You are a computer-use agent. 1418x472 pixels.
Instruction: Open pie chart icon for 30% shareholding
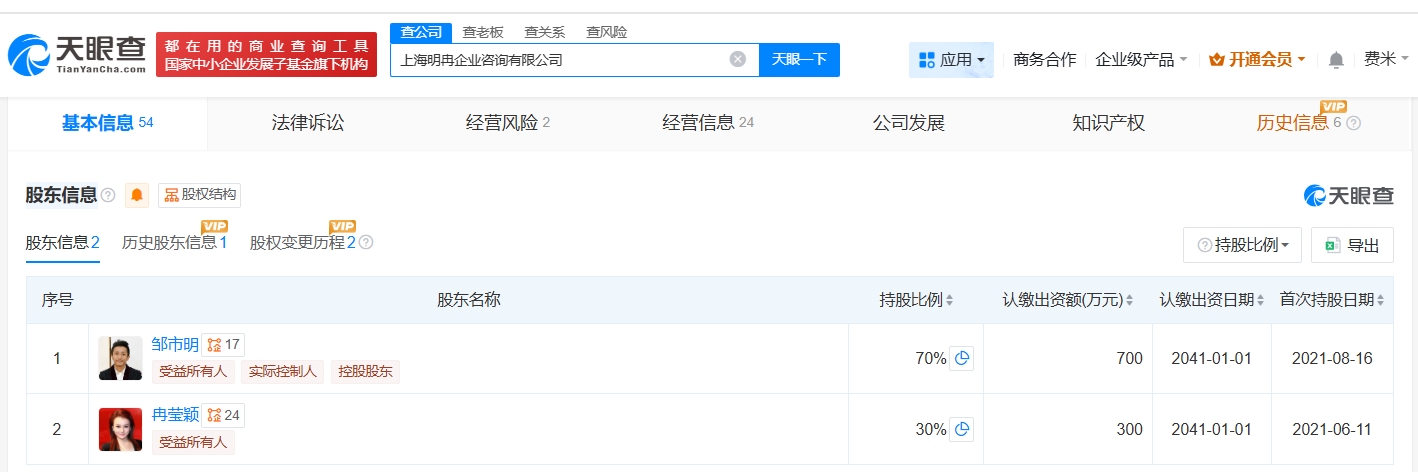pos(961,429)
